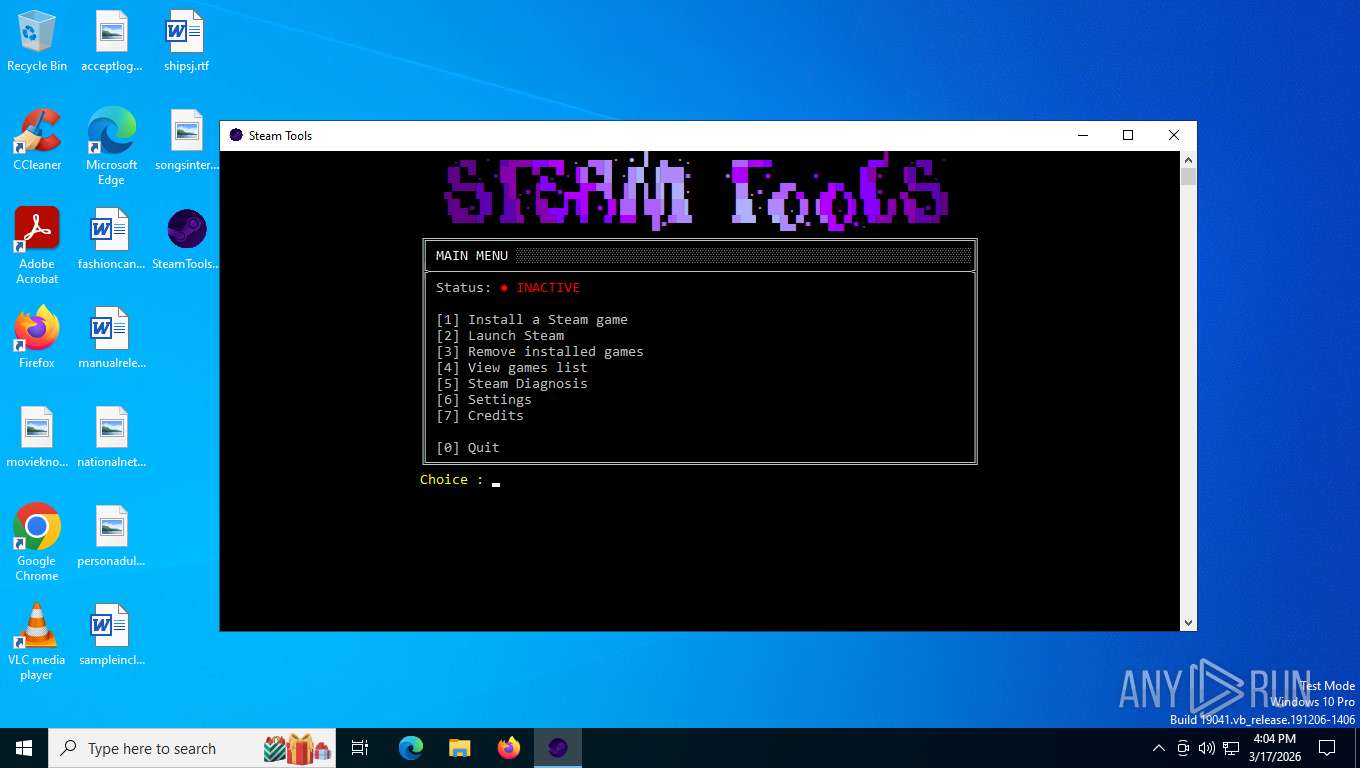
Task: Open File Explorer from the taskbar
Action: pos(460,748)
